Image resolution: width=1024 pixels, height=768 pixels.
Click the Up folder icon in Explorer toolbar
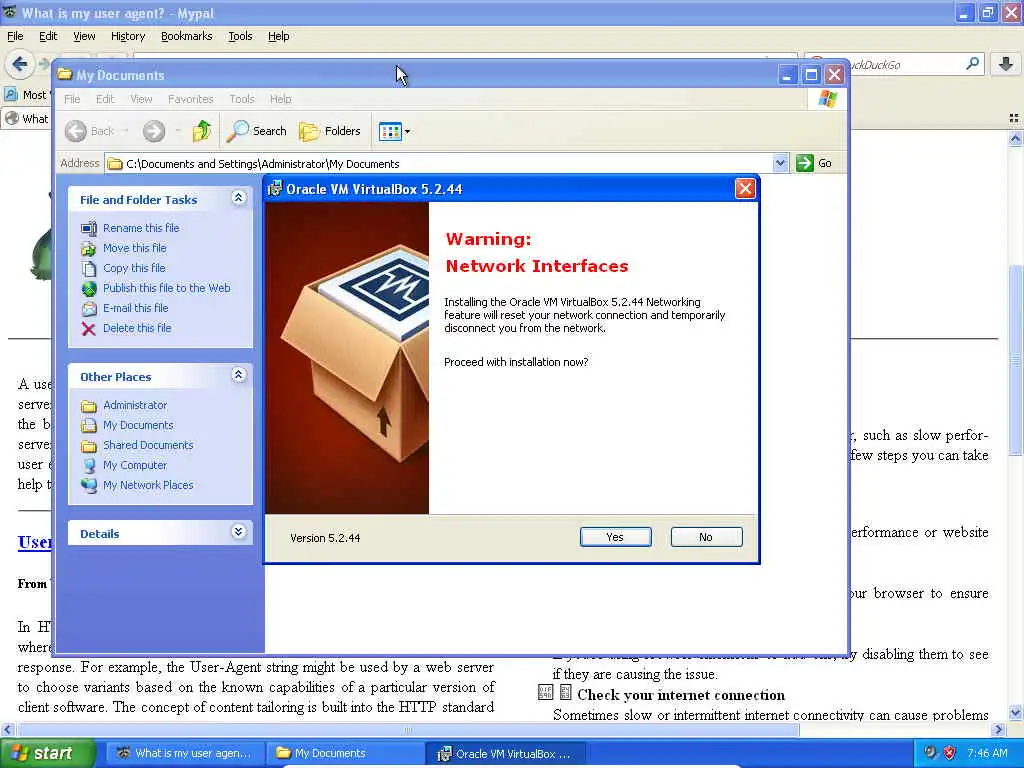pyautogui.click(x=202, y=131)
